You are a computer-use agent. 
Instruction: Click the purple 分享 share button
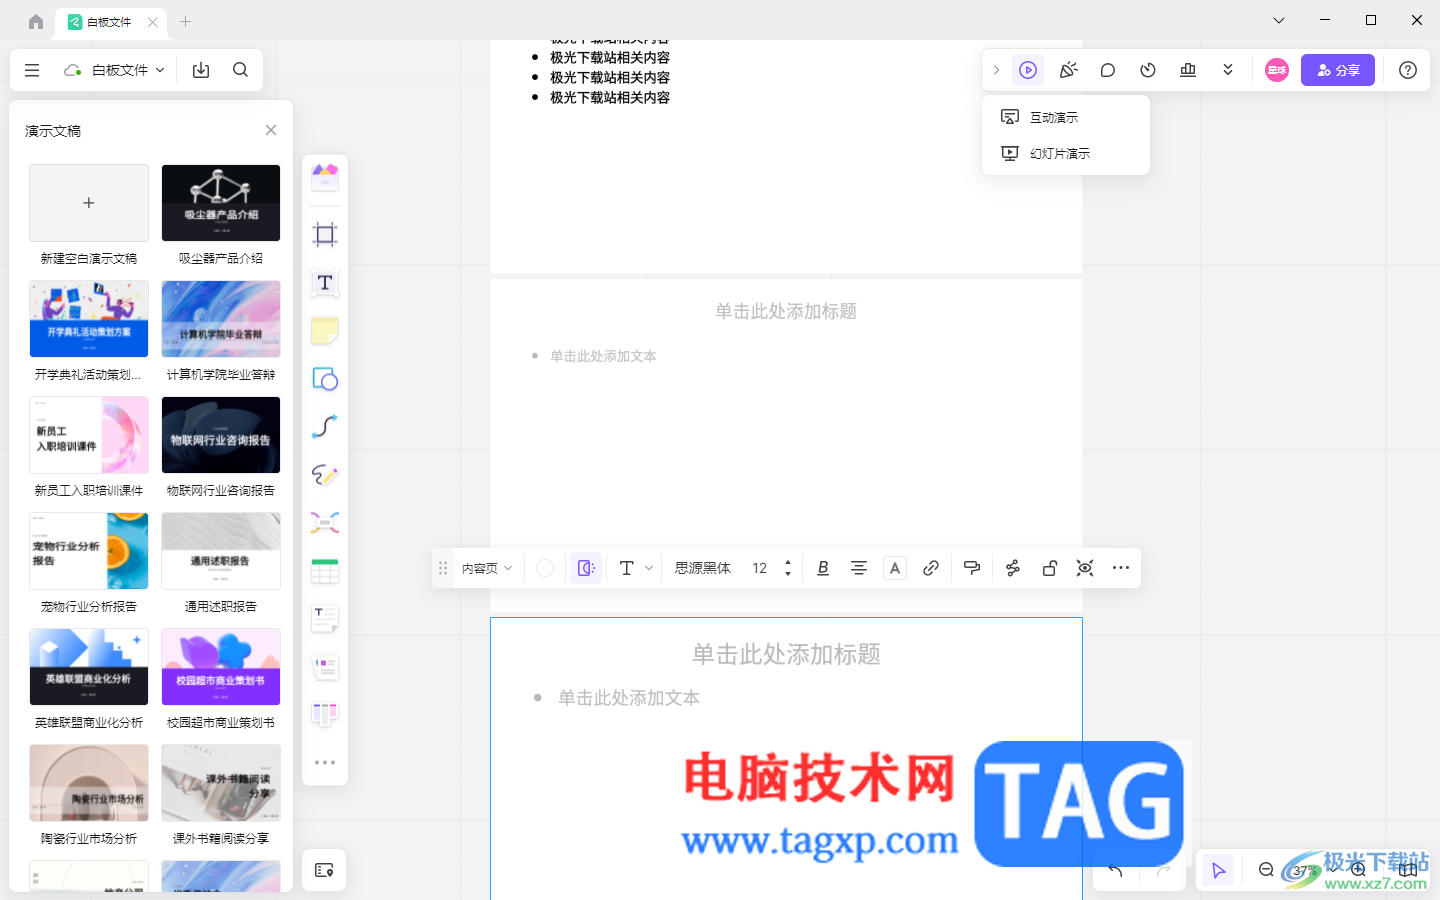(x=1338, y=70)
